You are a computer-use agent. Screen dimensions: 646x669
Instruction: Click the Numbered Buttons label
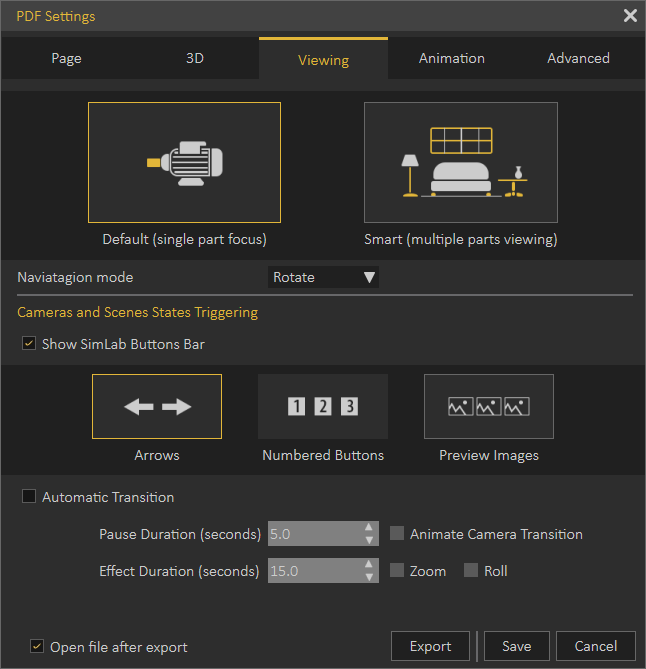click(x=323, y=455)
